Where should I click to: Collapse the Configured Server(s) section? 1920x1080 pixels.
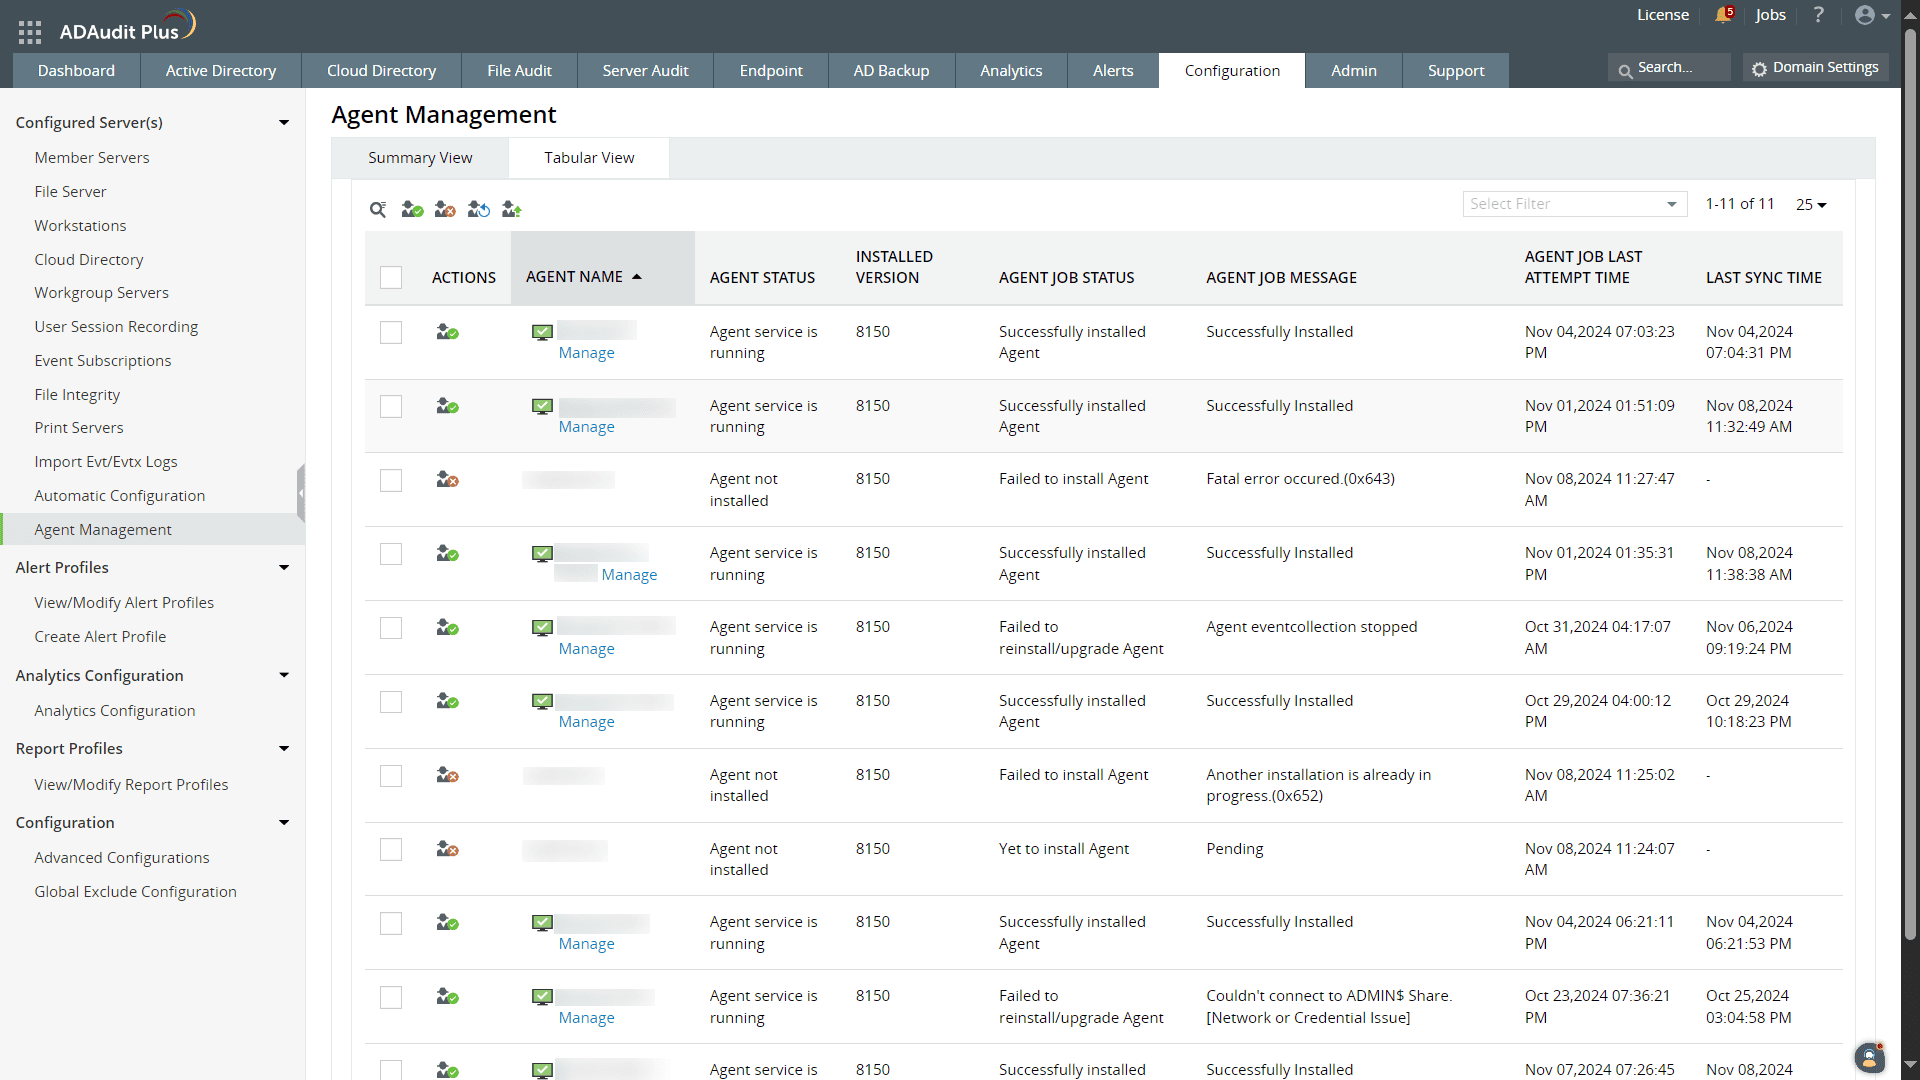tap(285, 122)
